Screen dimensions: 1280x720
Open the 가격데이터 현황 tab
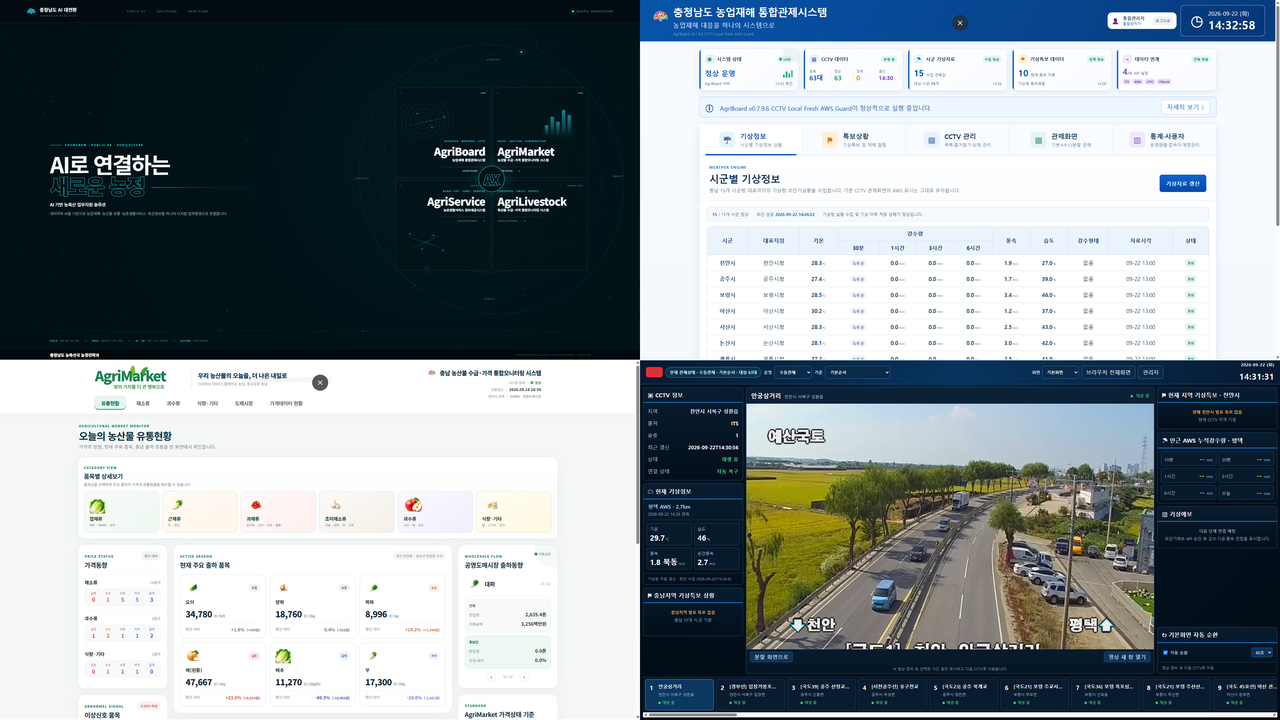[285, 403]
